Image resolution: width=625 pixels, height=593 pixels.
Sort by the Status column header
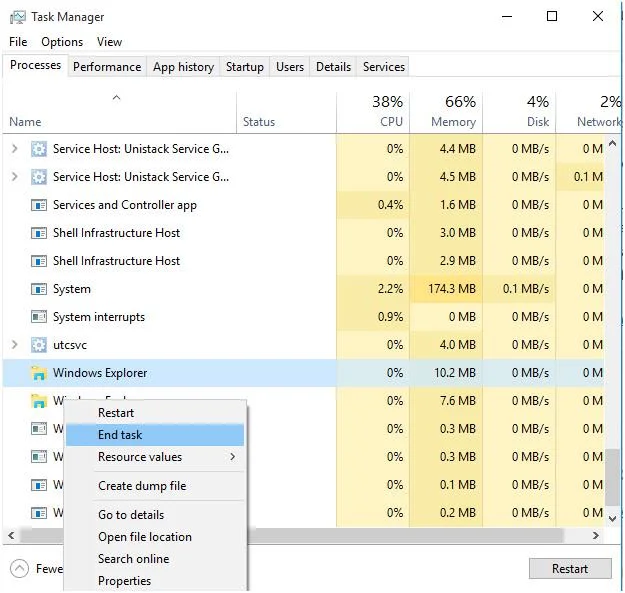tap(287, 112)
